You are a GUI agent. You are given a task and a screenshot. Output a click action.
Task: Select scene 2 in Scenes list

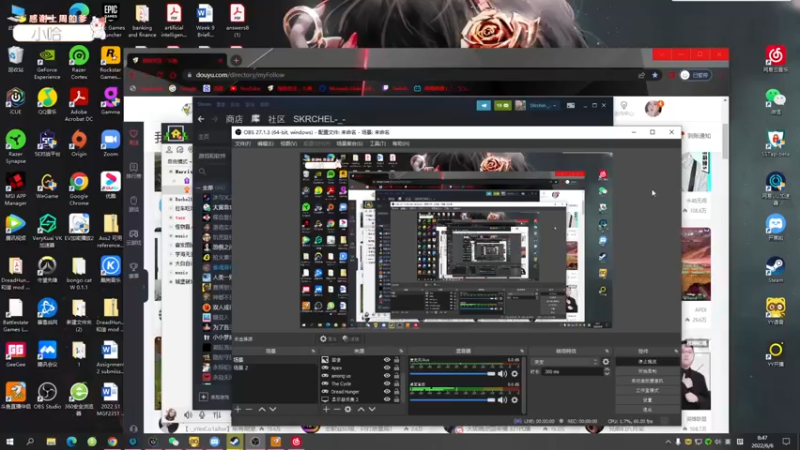274,368
